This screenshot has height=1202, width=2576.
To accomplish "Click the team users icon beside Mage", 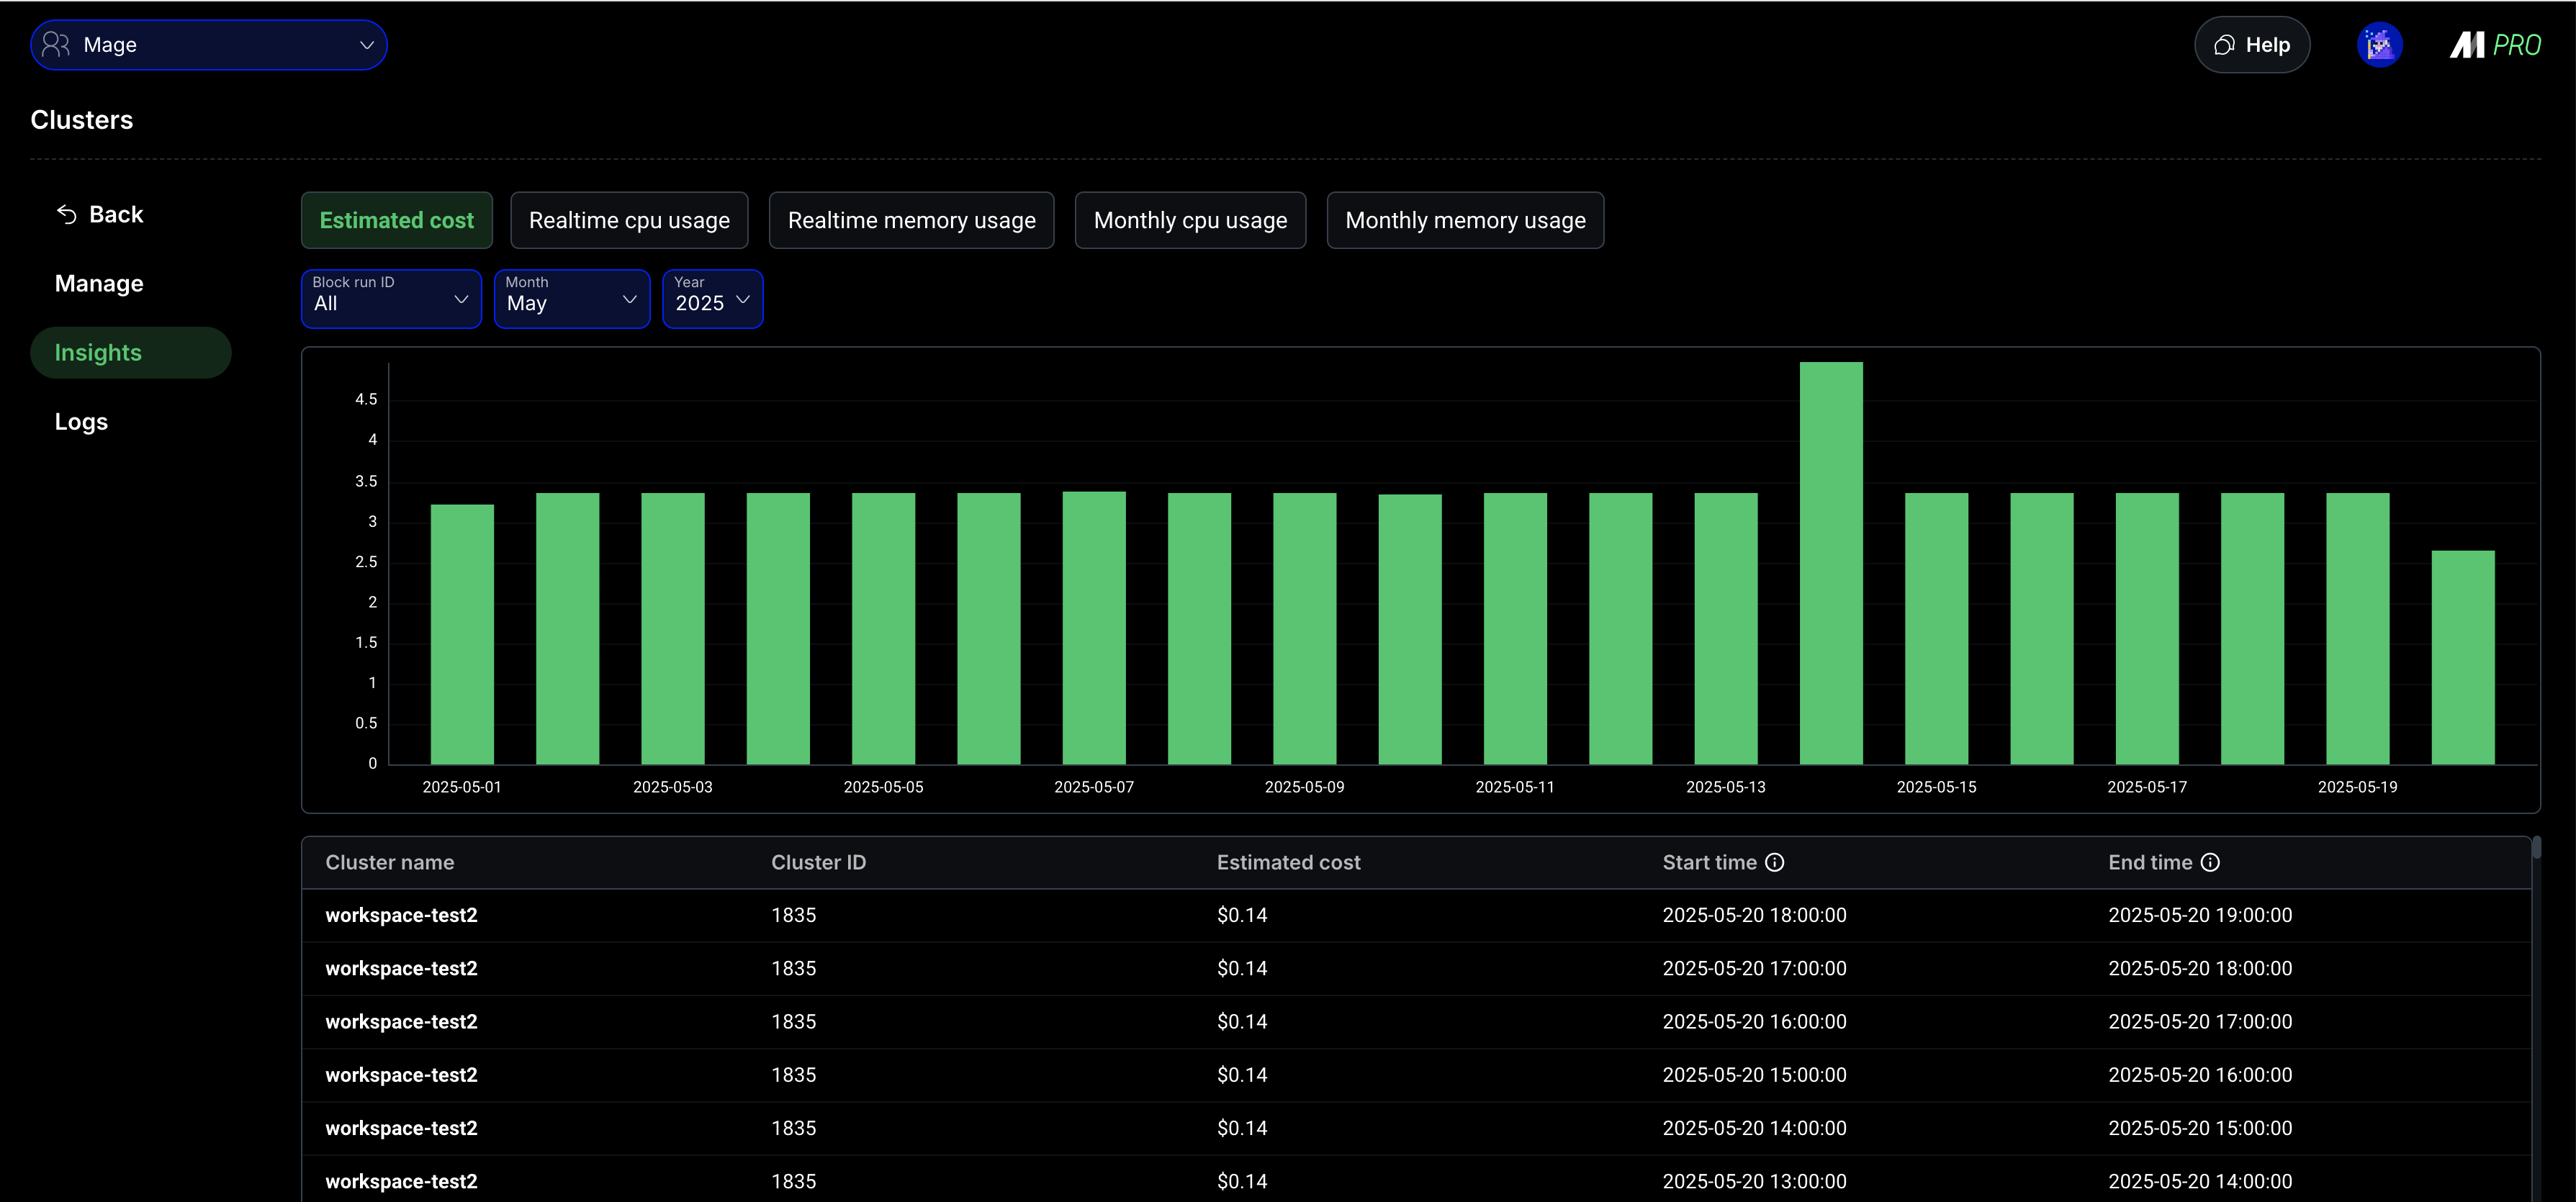I will (x=56, y=45).
